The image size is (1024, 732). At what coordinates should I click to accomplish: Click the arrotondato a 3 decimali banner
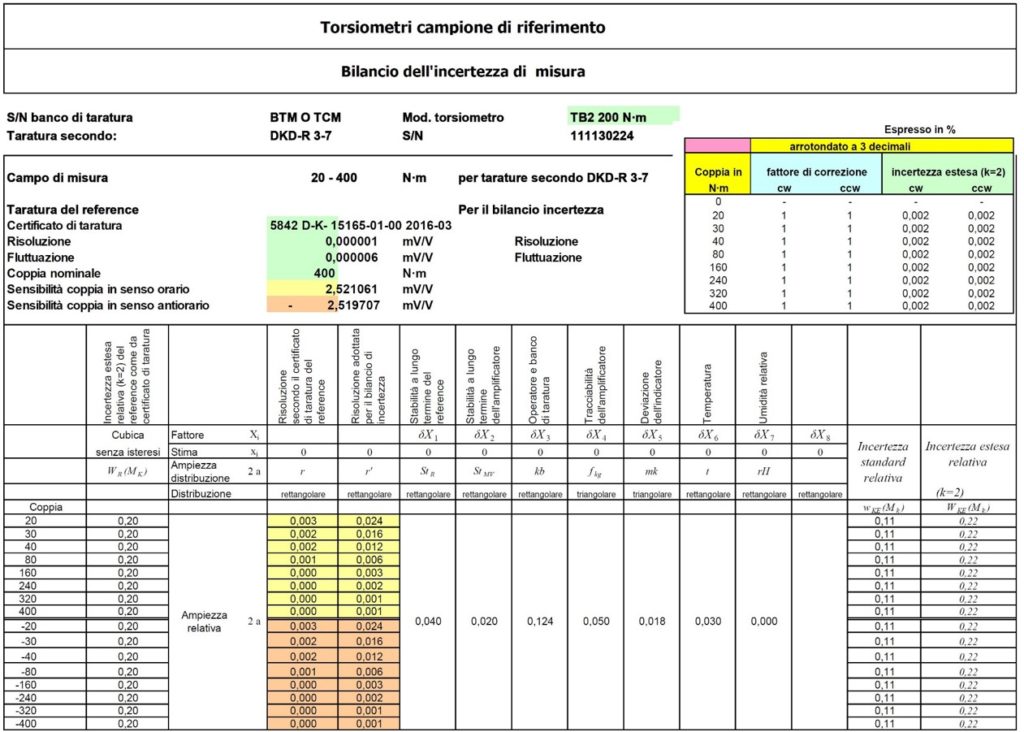coord(848,149)
